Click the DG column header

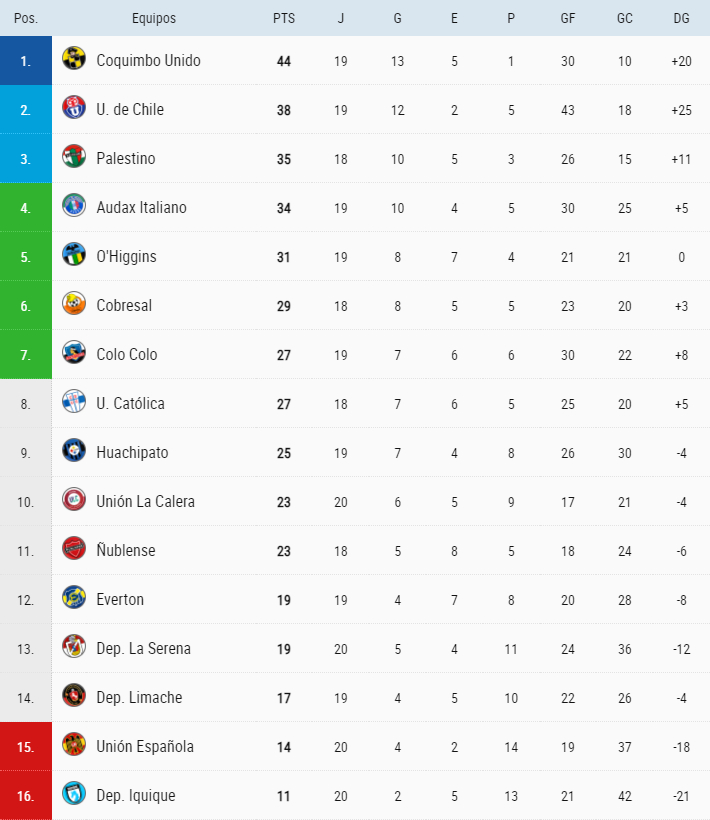pyautogui.click(x=681, y=18)
